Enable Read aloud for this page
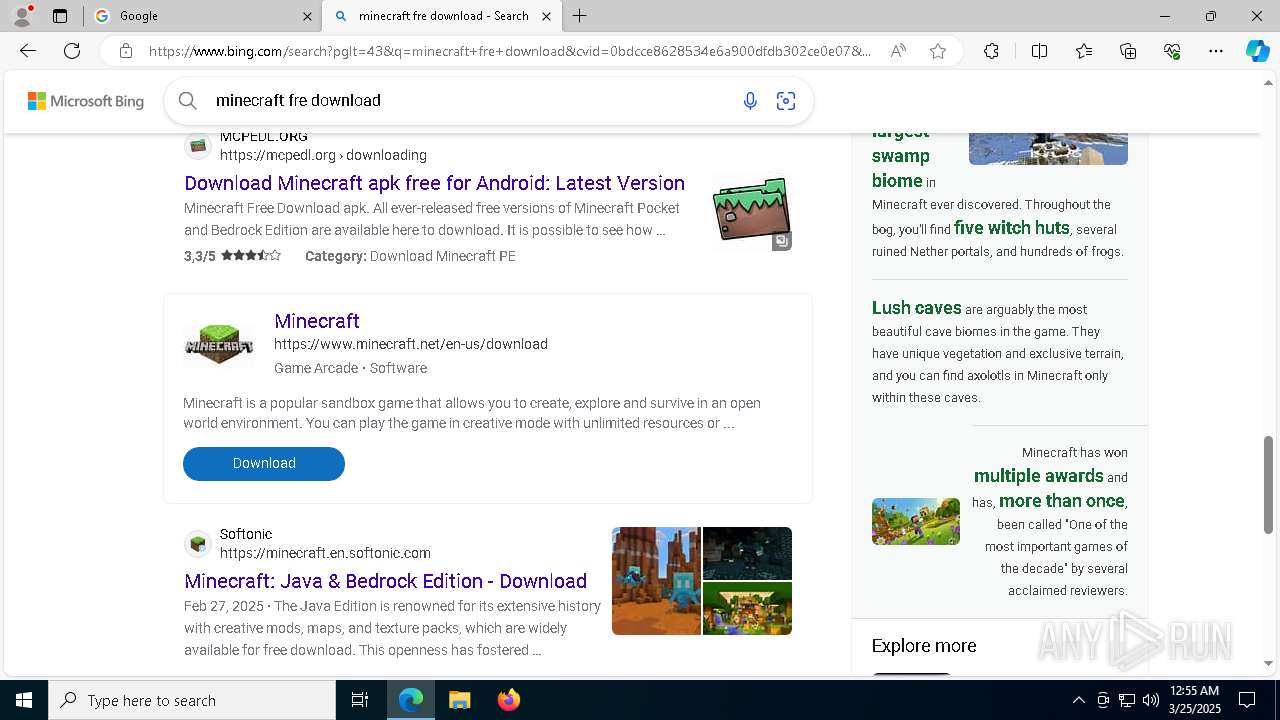The width and height of the screenshot is (1280, 720). click(x=898, y=51)
